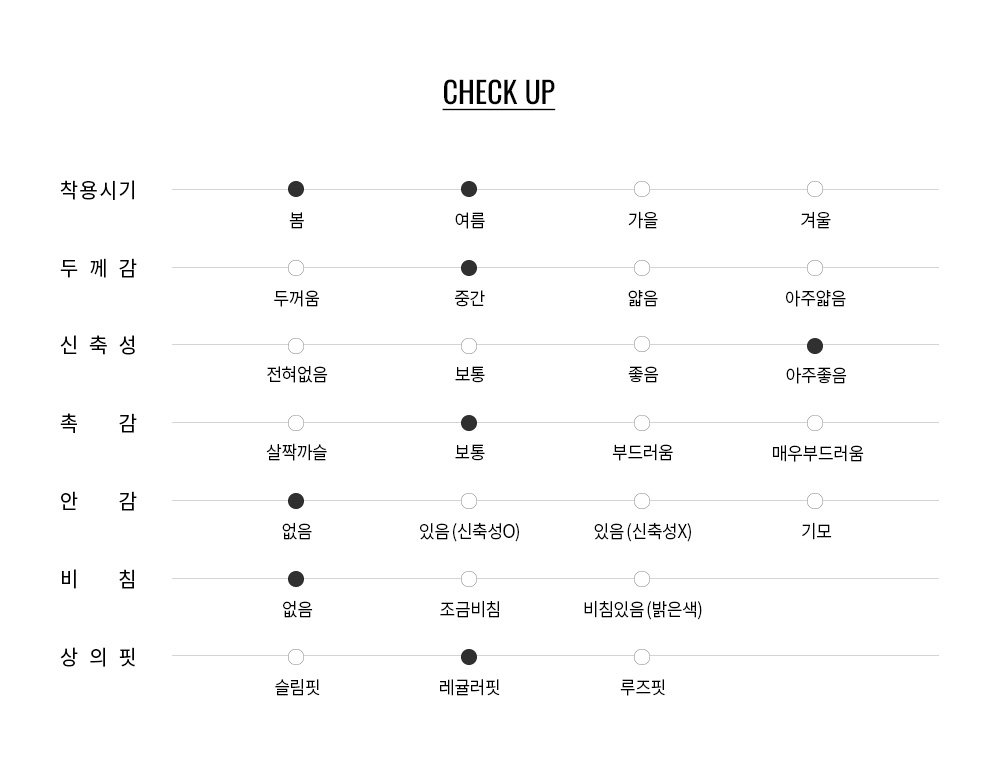
Task: Select the 살짝까슬 texture circle
Action: [296, 423]
